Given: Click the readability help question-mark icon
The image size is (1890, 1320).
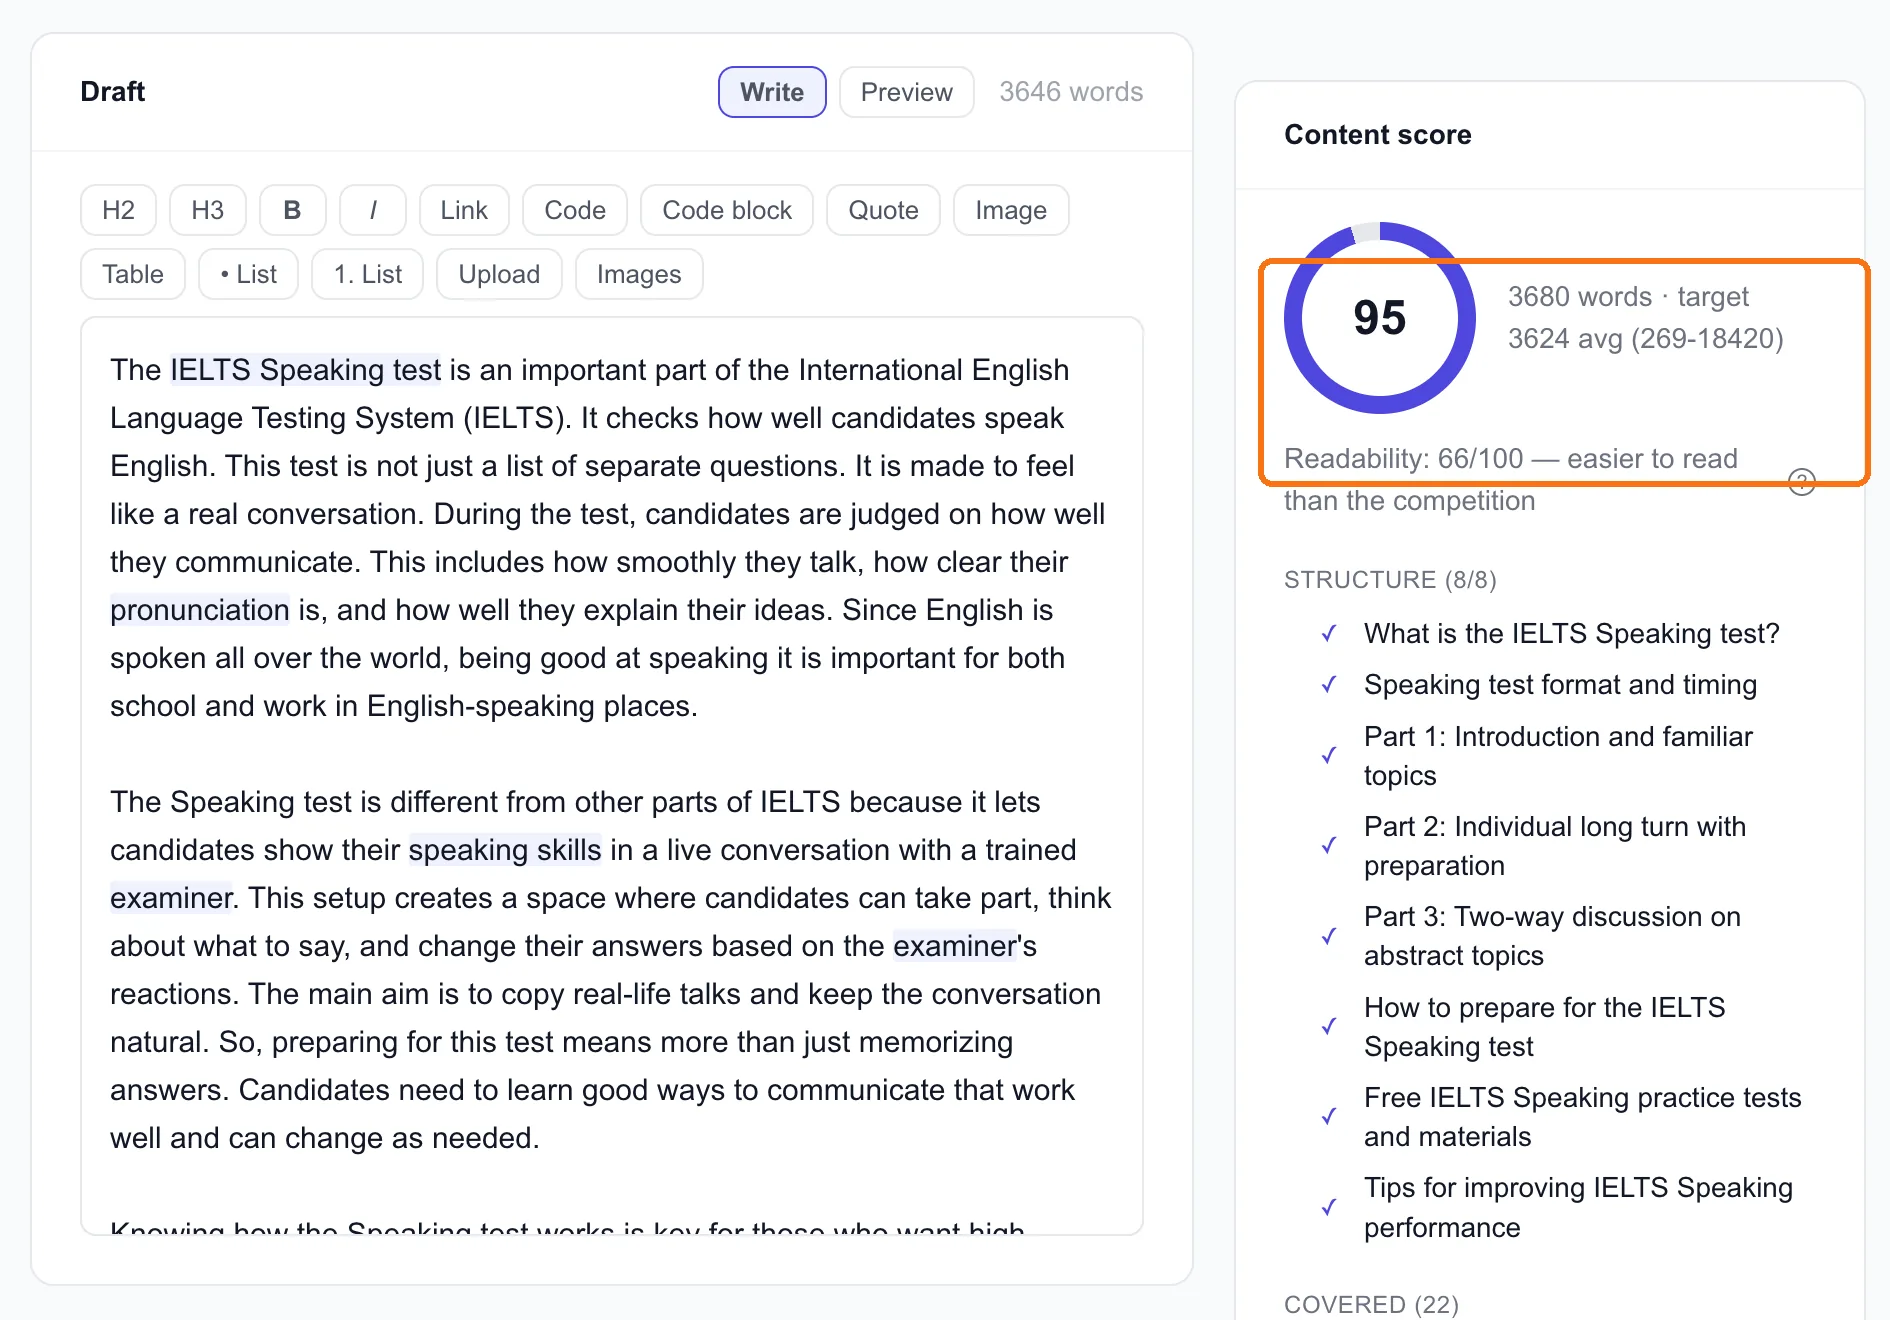Looking at the screenshot, I should pos(1802,482).
